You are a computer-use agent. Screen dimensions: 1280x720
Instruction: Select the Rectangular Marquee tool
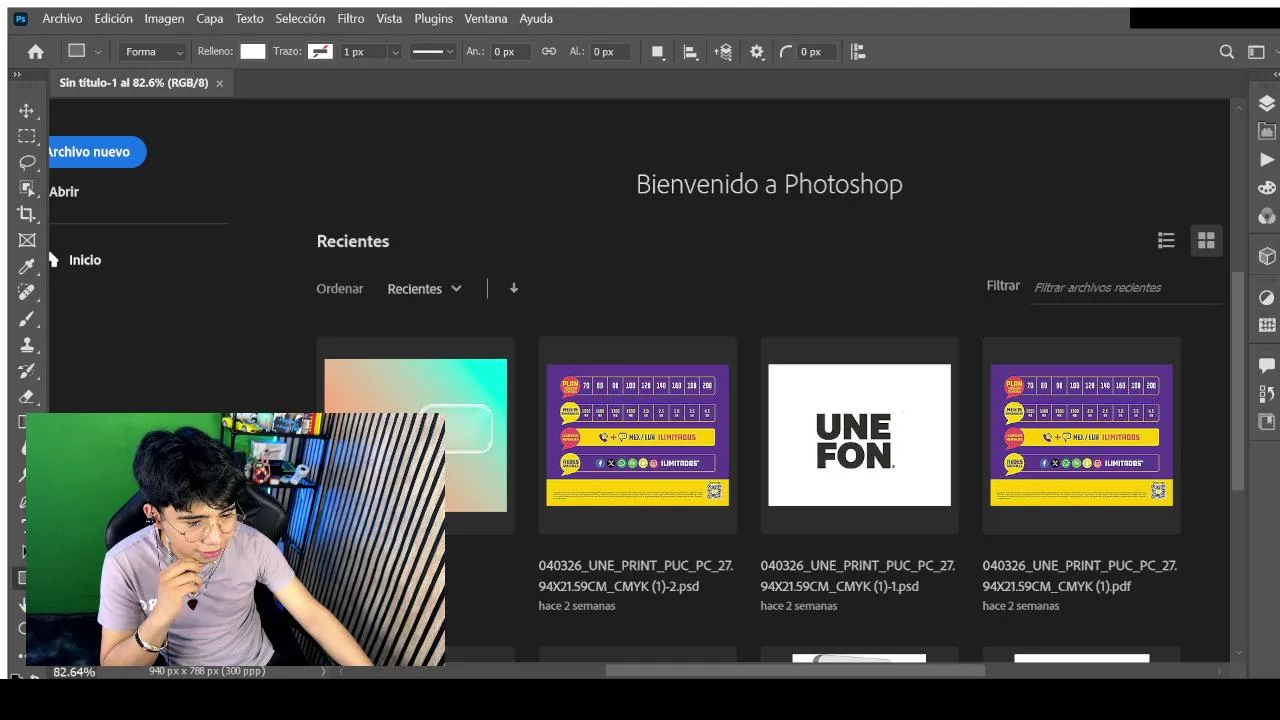click(x=27, y=136)
